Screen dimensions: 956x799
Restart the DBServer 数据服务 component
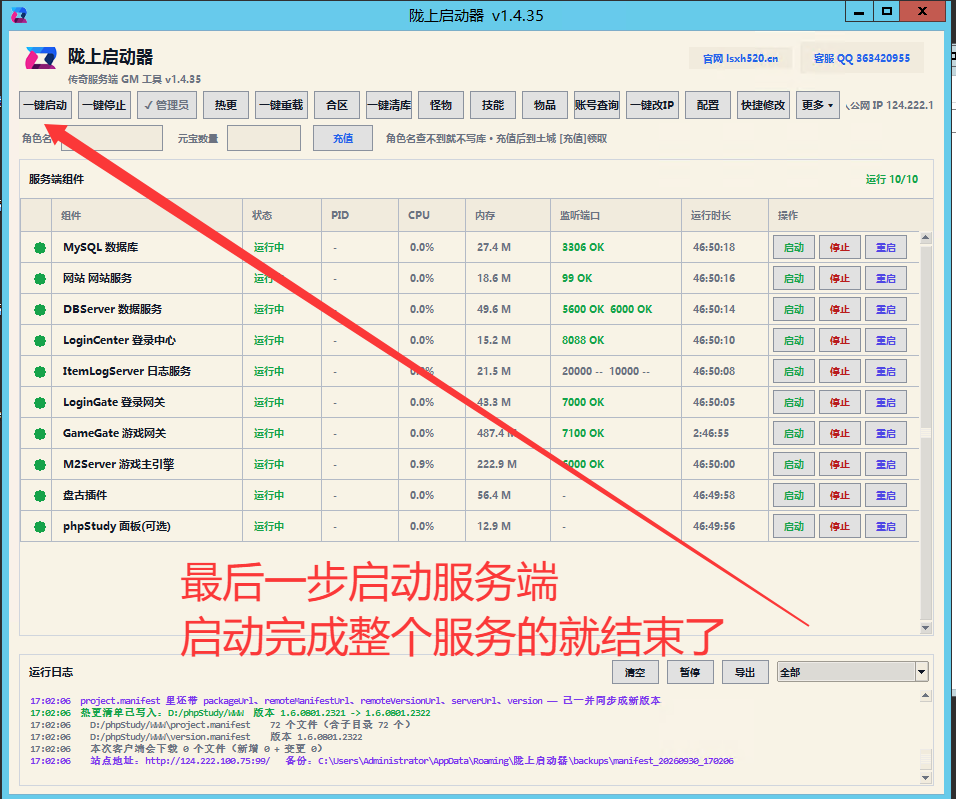[885, 309]
